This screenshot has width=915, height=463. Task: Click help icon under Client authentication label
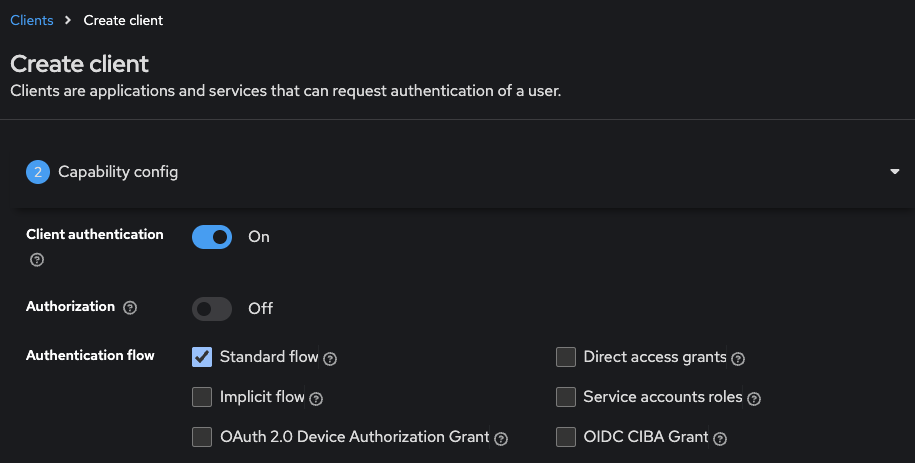click(37, 260)
